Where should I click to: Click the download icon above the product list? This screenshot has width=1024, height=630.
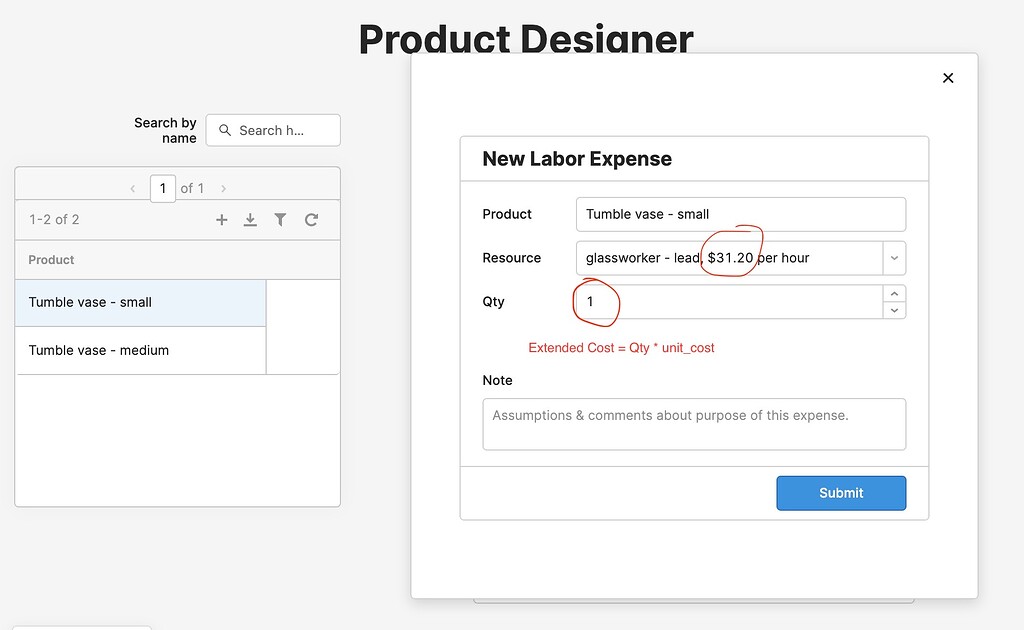click(250, 219)
